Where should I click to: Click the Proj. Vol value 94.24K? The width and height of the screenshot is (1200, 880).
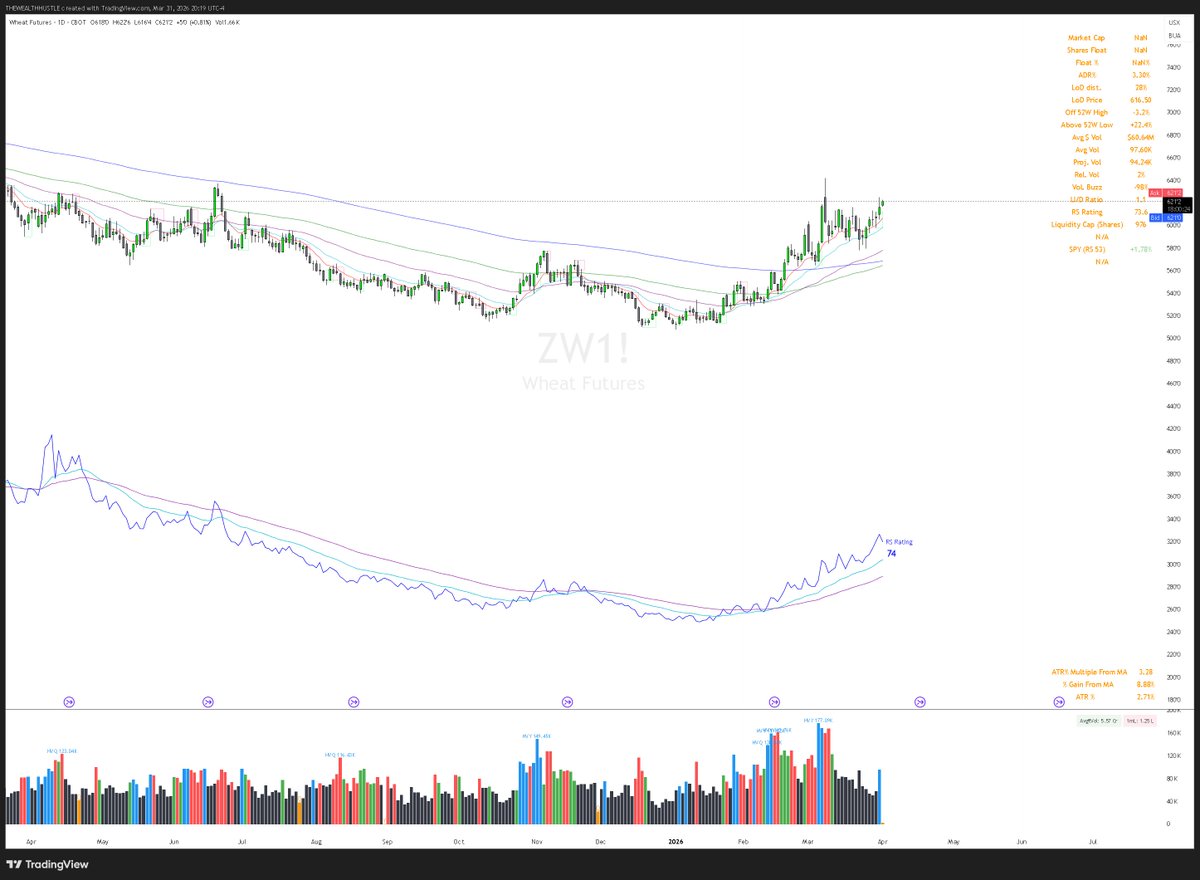(1142, 162)
